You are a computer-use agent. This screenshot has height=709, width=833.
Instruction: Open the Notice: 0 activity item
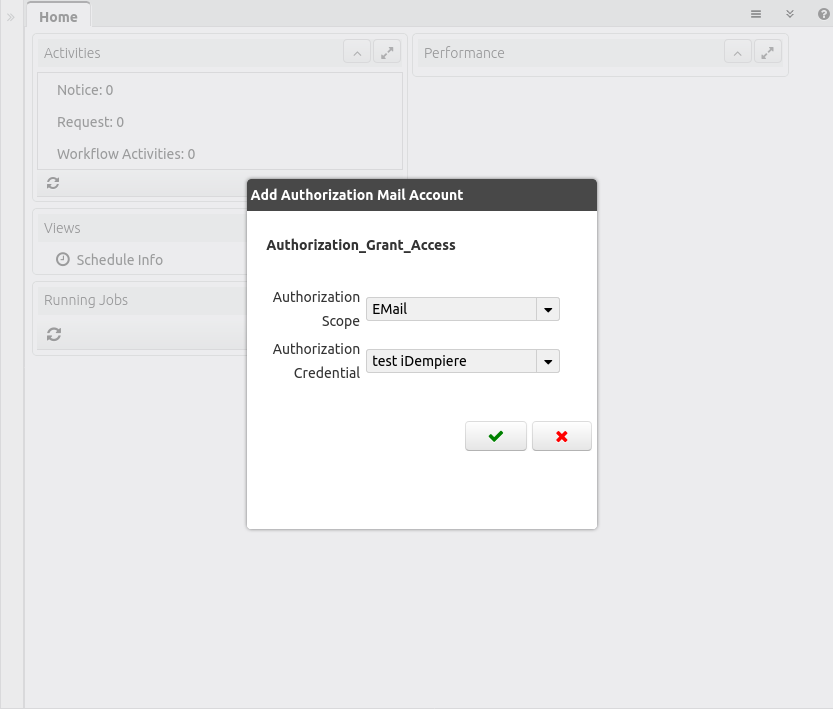click(85, 90)
